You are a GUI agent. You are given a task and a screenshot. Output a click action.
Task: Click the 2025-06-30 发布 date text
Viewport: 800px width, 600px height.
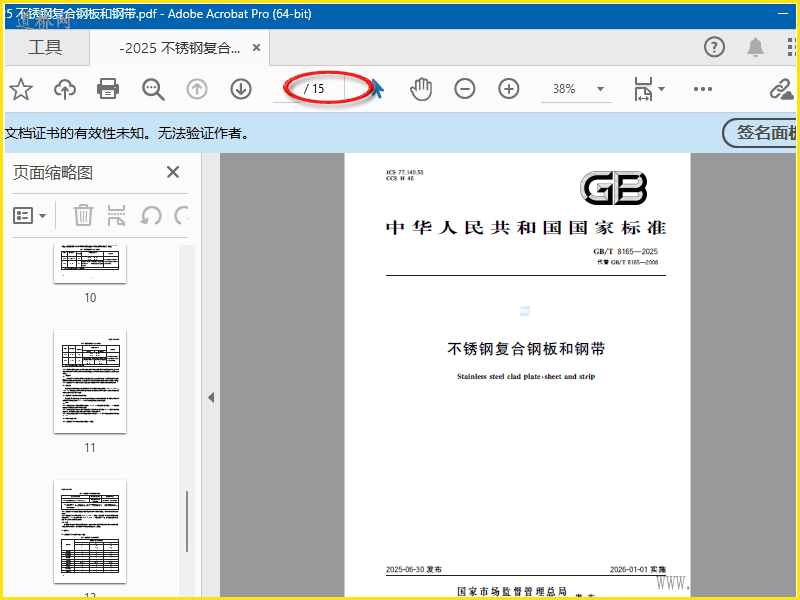[x=414, y=569]
